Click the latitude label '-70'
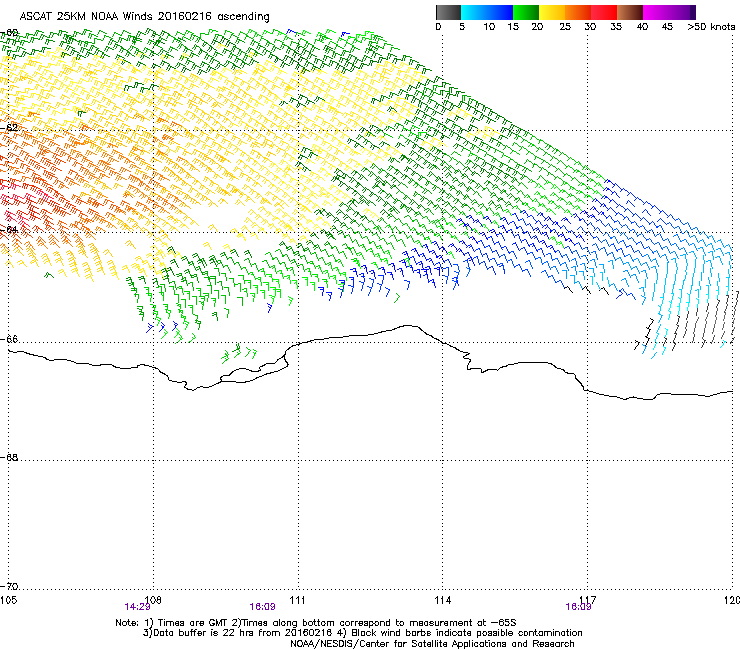Image resolution: width=740 pixels, height=650 pixels. coord(9,586)
